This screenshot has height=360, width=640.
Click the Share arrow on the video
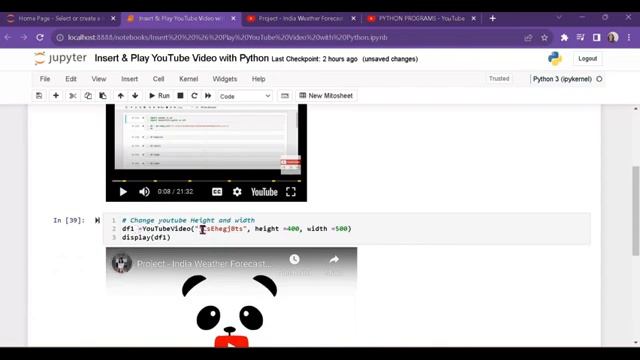click(334, 259)
